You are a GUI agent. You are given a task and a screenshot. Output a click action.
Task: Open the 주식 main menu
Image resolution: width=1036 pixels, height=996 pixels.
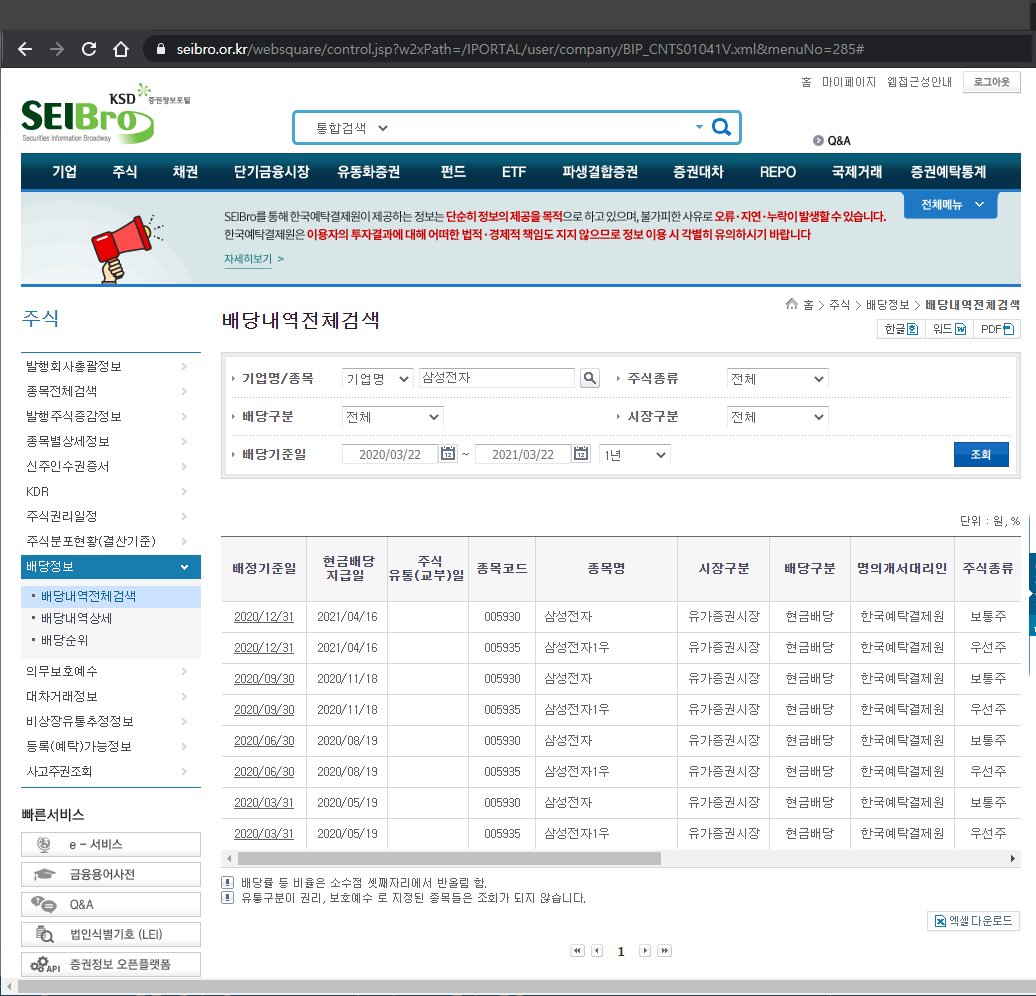[x=125, y=172]
